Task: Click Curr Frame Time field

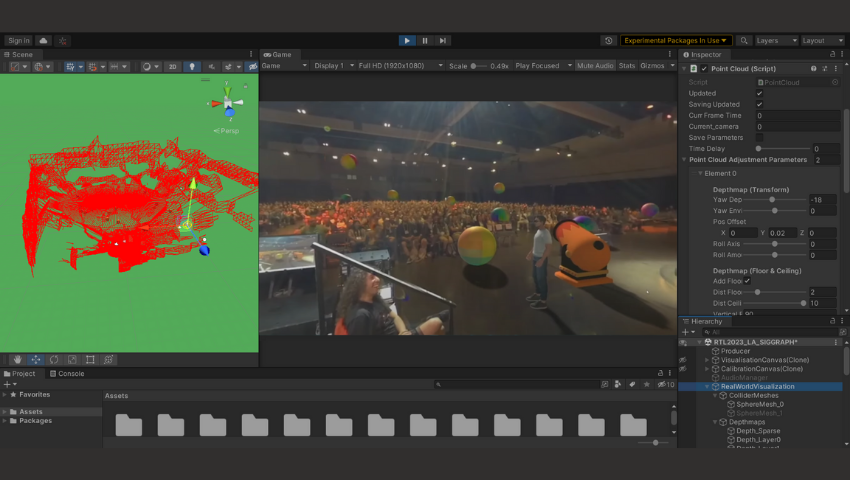Action: tap(798, 116)
